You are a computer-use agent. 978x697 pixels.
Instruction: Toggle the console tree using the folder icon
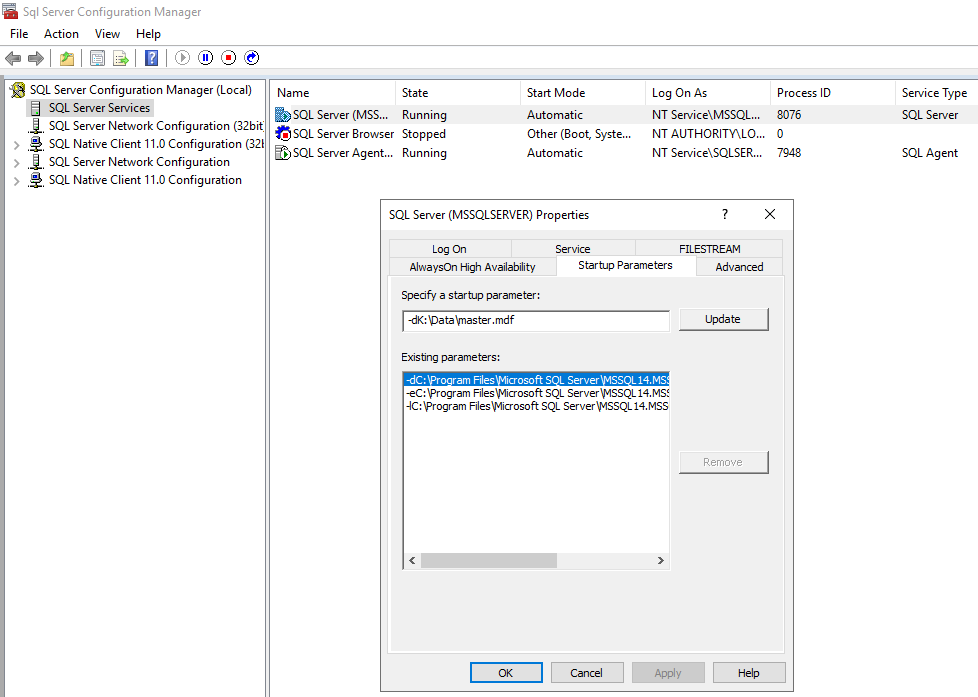pyautogui.click(x=67, y=57)
